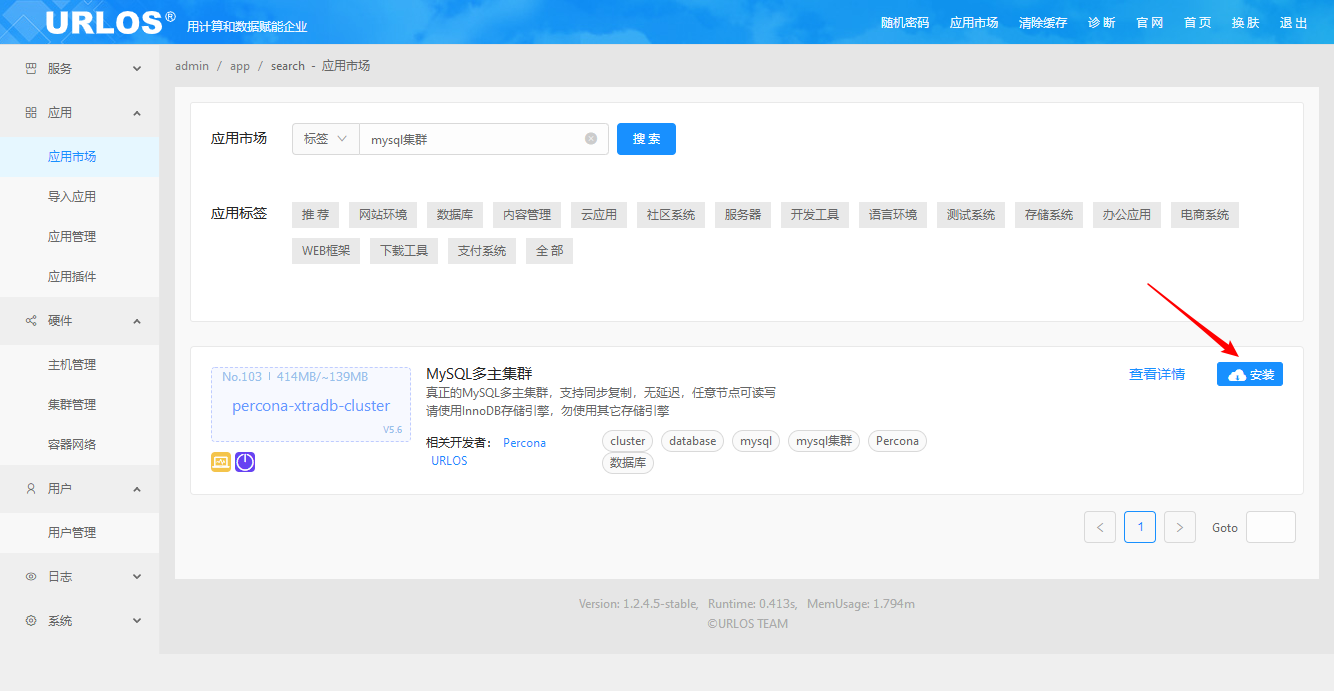
Task: Select the 办公应用 tag
Action: 1127,215
